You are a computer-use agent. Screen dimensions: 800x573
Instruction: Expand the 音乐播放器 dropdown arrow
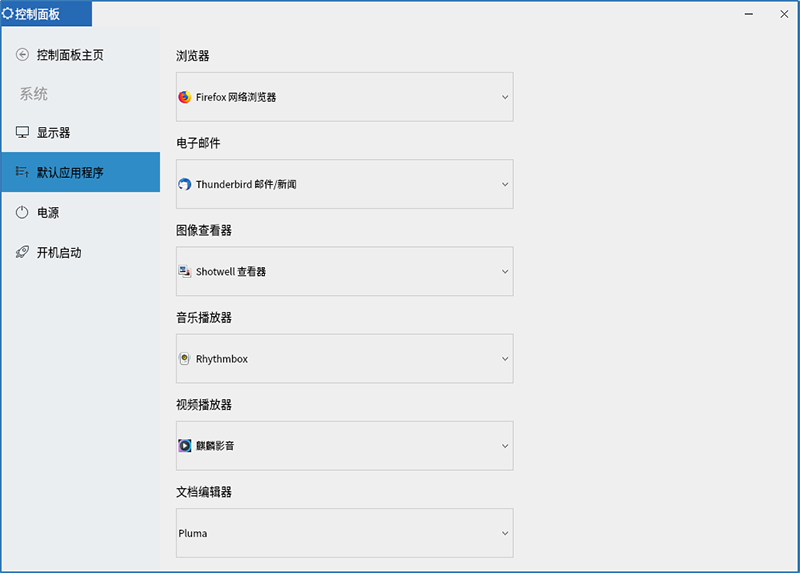tap(505, 359)
